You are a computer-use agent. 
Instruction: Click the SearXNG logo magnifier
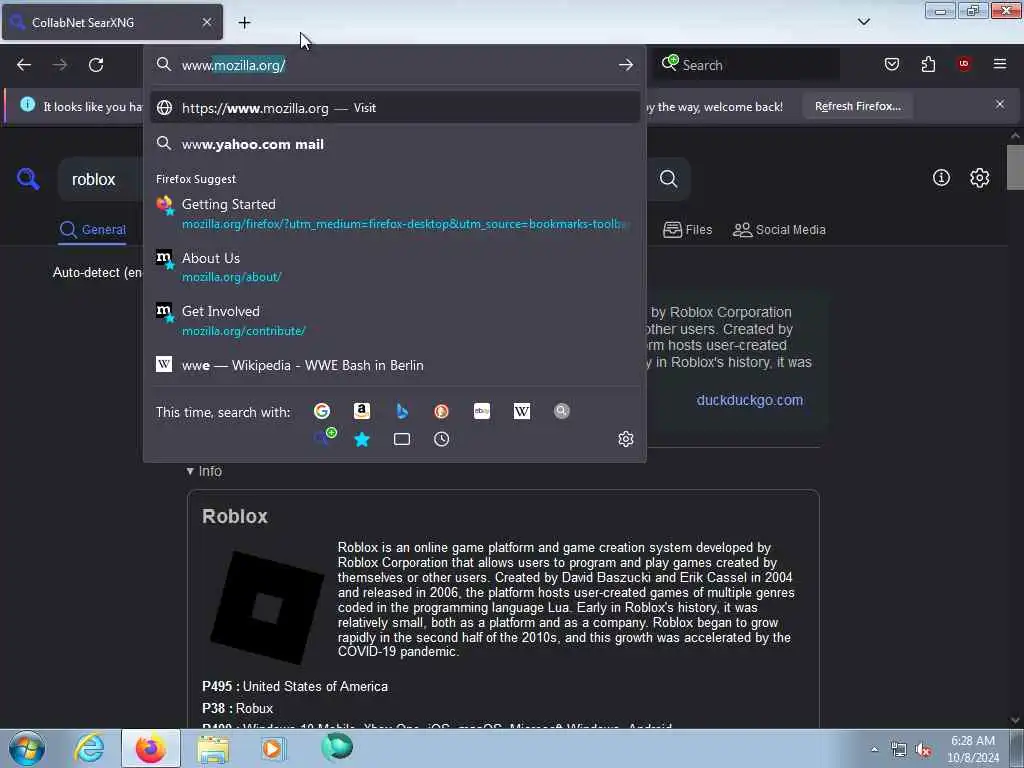28,178
